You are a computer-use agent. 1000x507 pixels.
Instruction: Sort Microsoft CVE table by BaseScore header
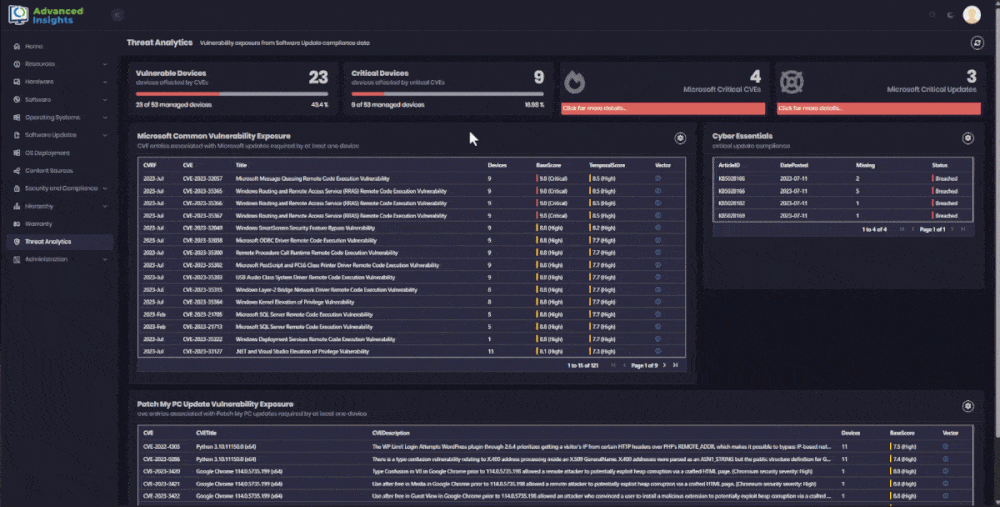click(x=548, y=165)
